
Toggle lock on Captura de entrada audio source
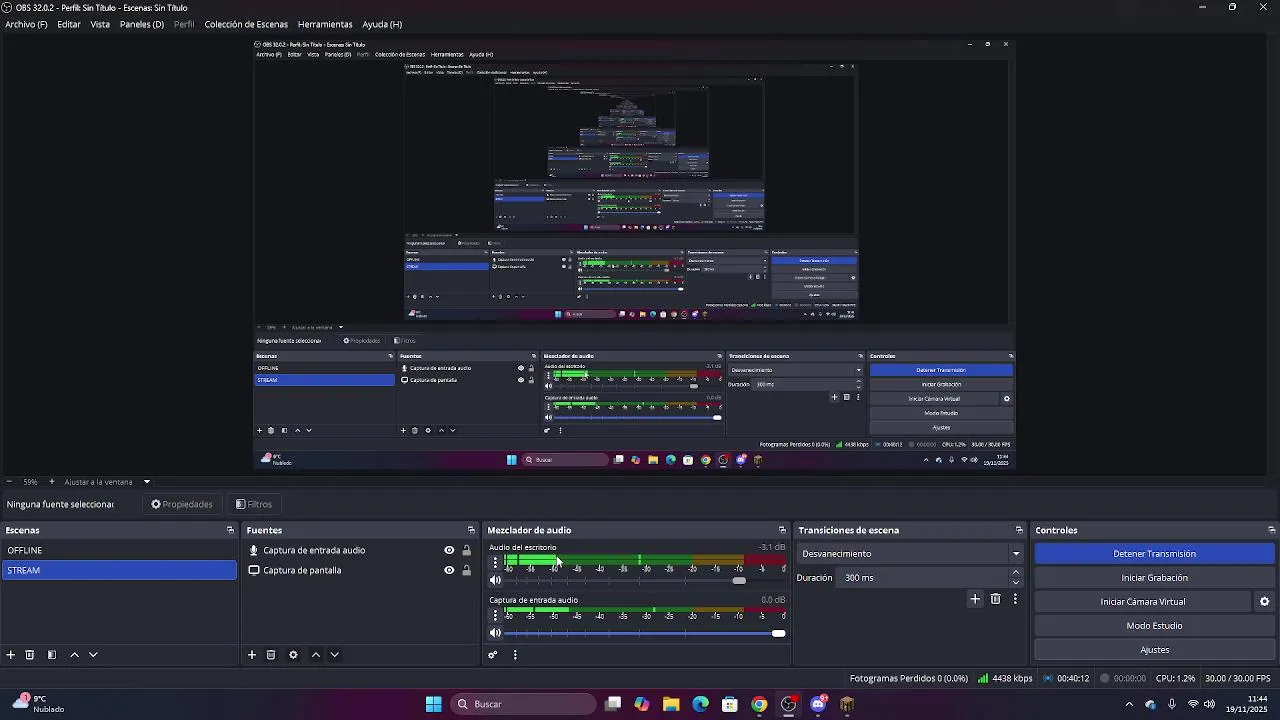pos(466,550)
